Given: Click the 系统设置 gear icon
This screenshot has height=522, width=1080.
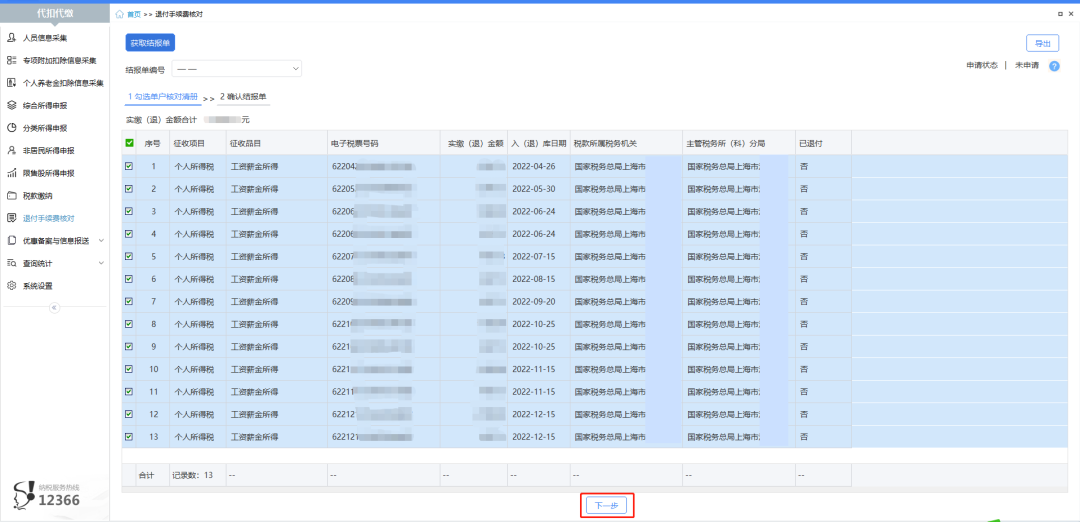Looking at the screenshot, I should coord(11,286).
